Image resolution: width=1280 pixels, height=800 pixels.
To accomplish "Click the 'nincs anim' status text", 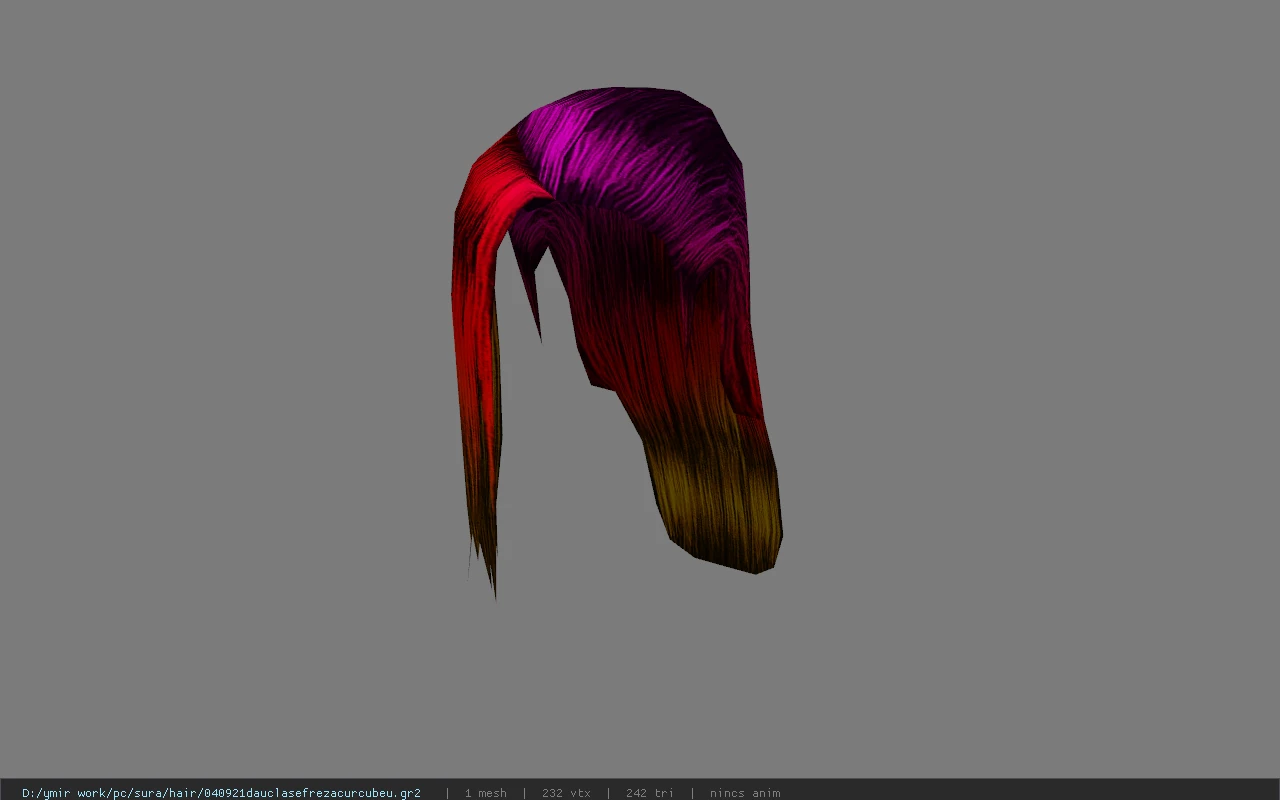I will click(x=745, y=793).
